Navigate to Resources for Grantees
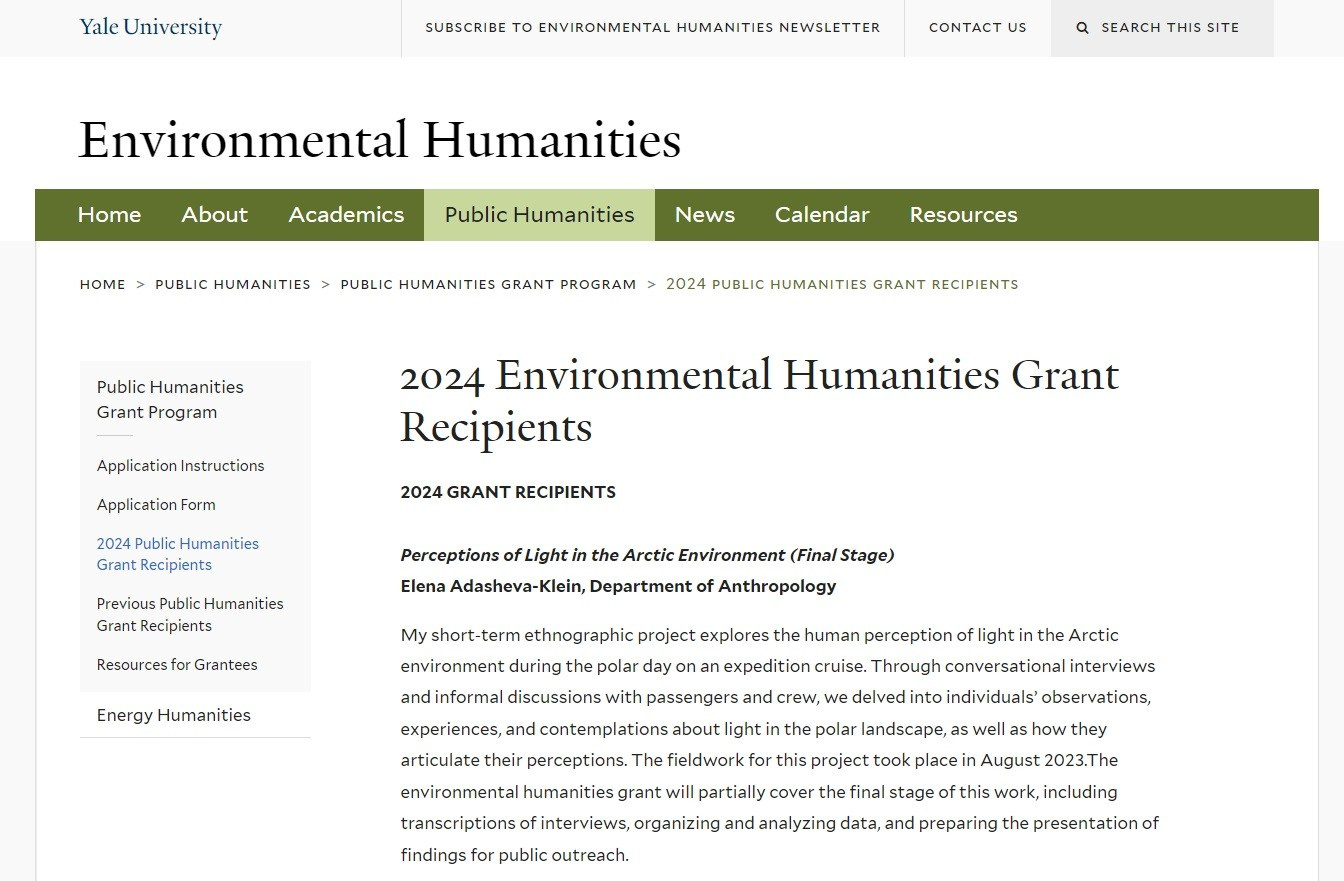 click(x=177, y=664)
